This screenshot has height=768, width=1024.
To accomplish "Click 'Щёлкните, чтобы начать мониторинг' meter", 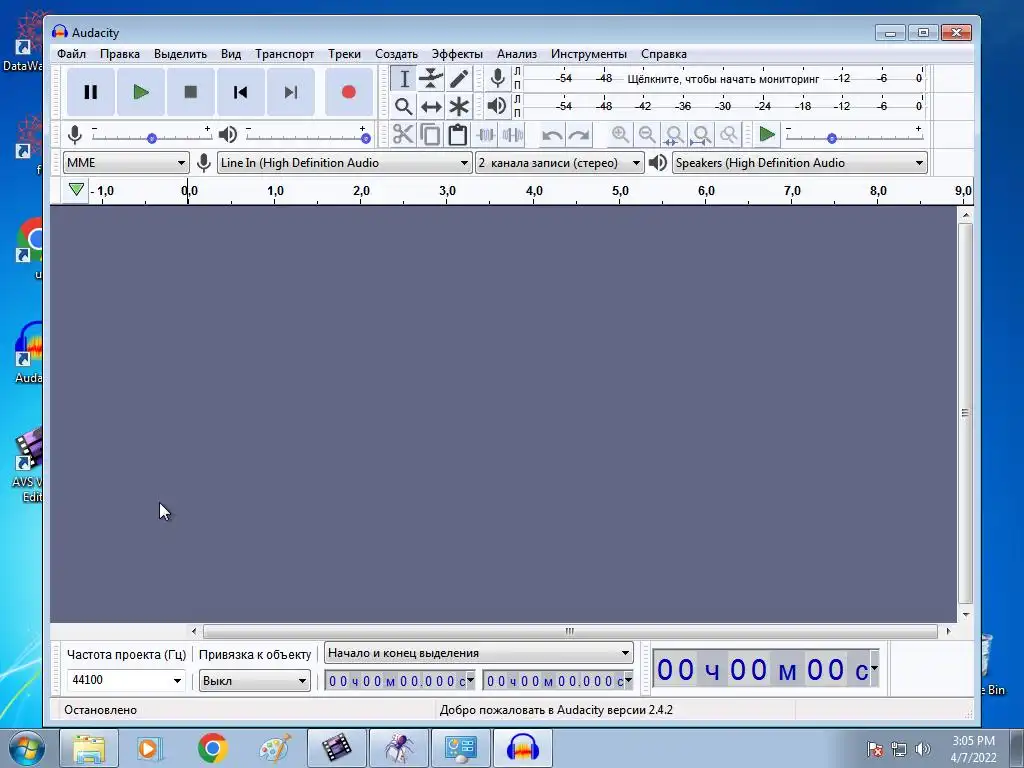I will coord(724,79).
